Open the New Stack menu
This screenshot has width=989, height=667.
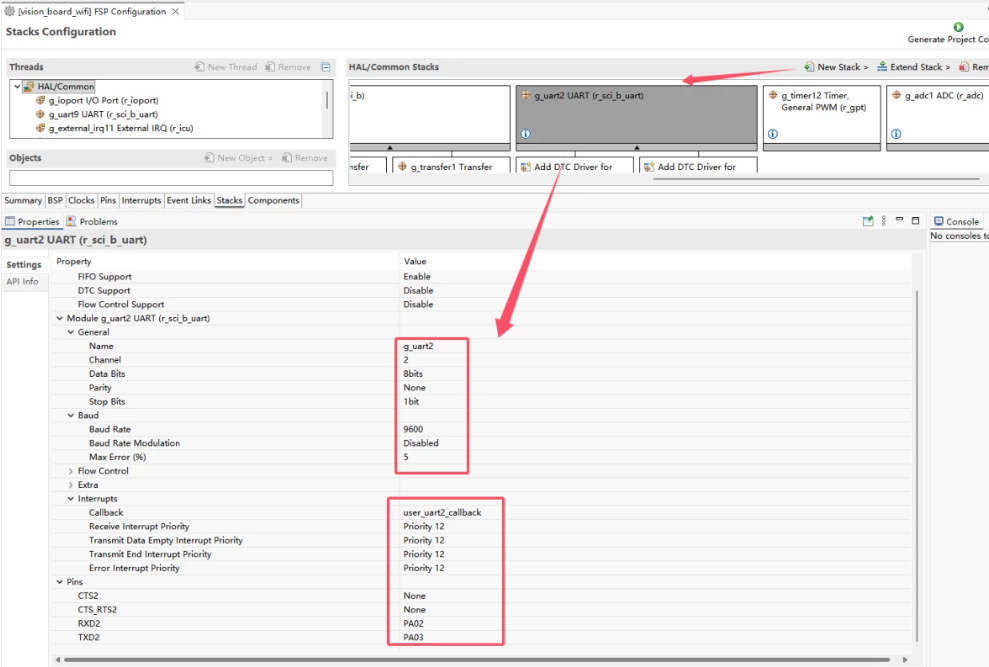click(836, 67)
